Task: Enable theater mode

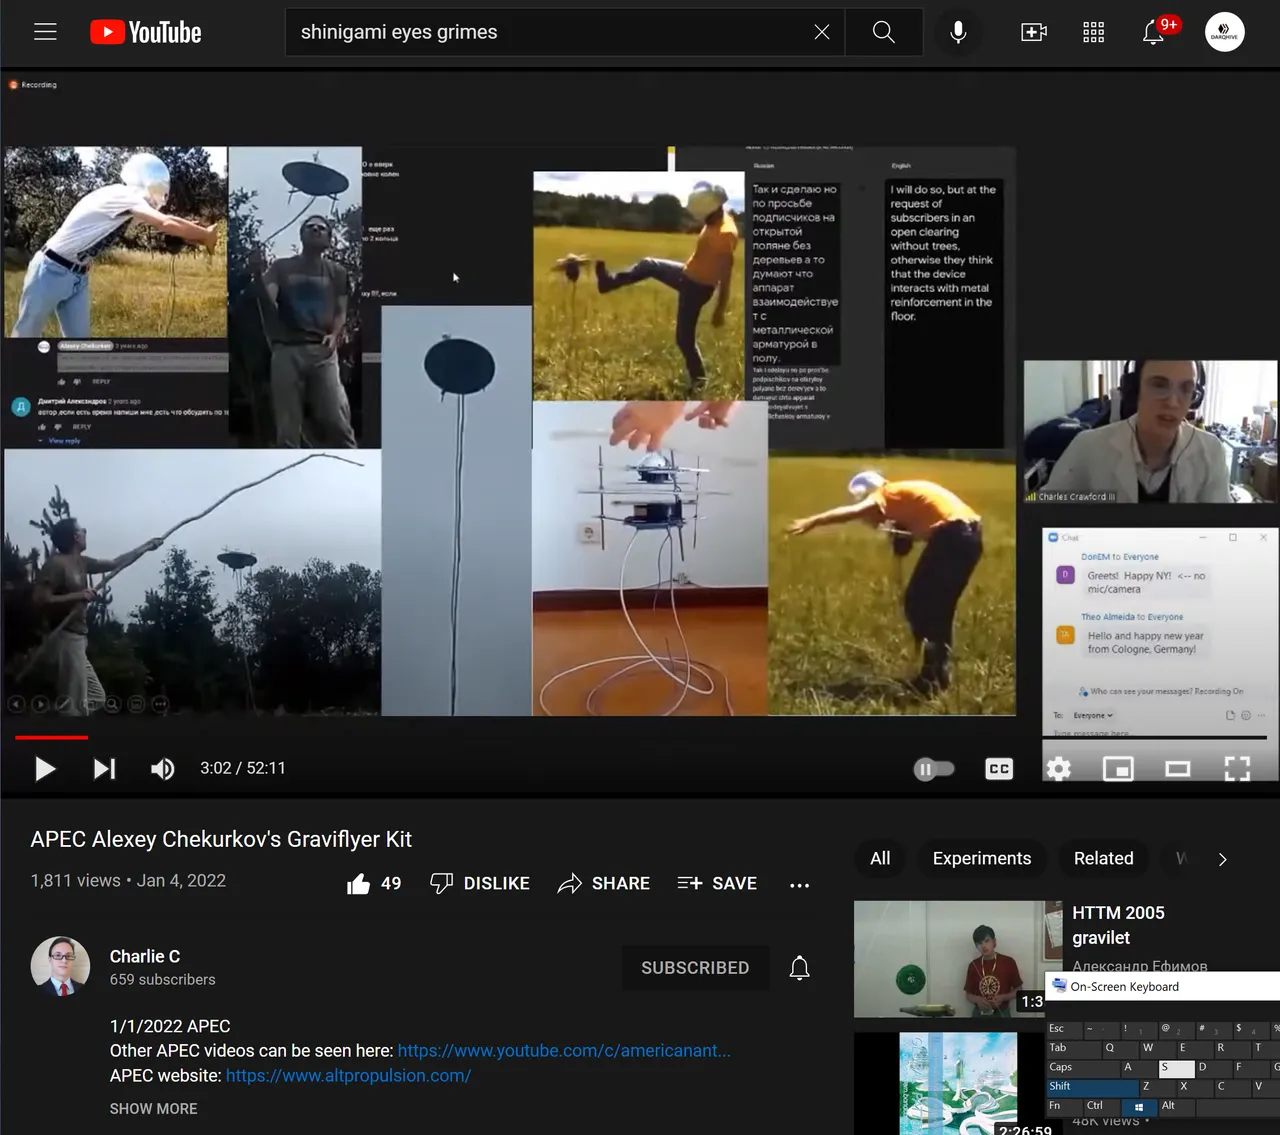Action: pos(1178,768)
